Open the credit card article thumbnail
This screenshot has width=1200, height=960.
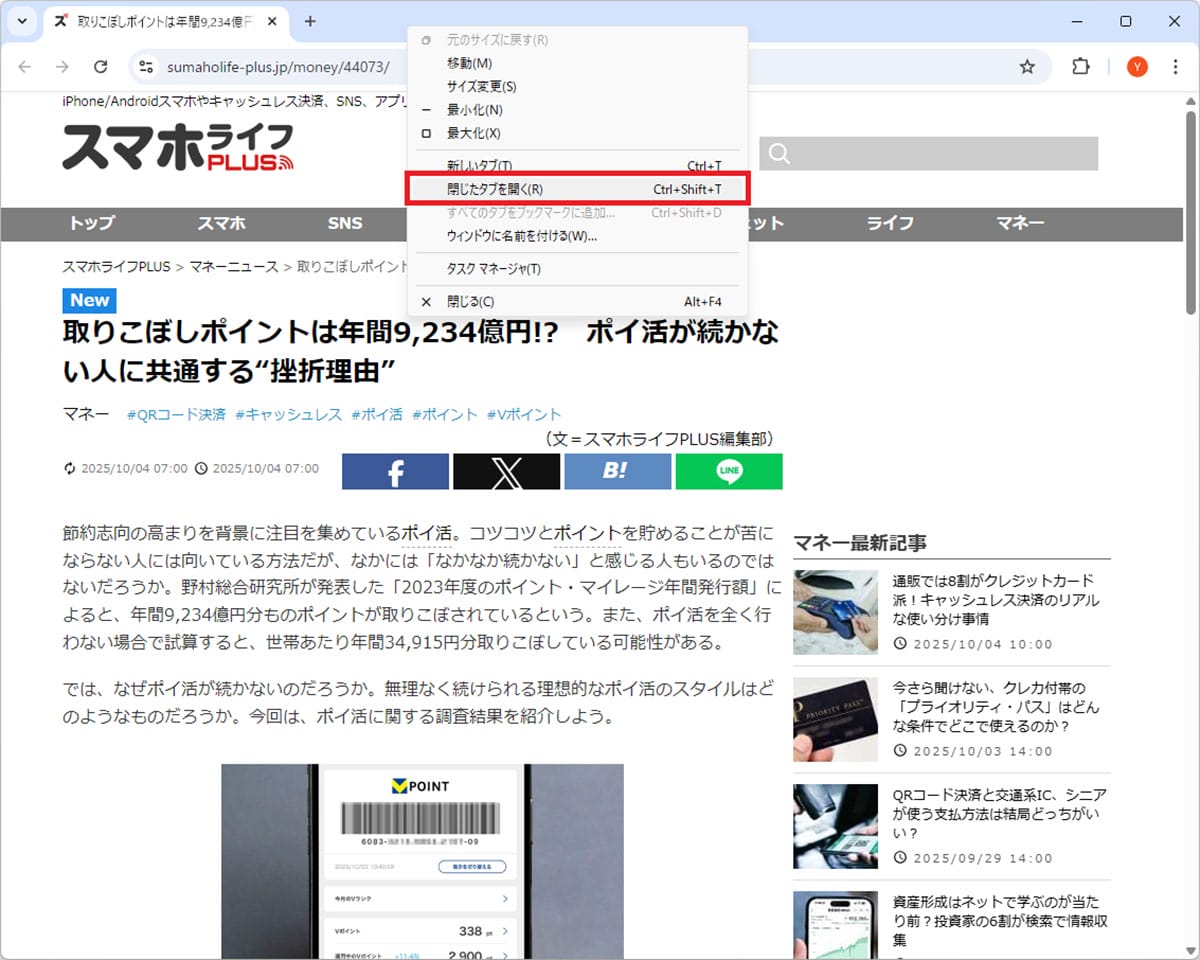tap(835, 612)
